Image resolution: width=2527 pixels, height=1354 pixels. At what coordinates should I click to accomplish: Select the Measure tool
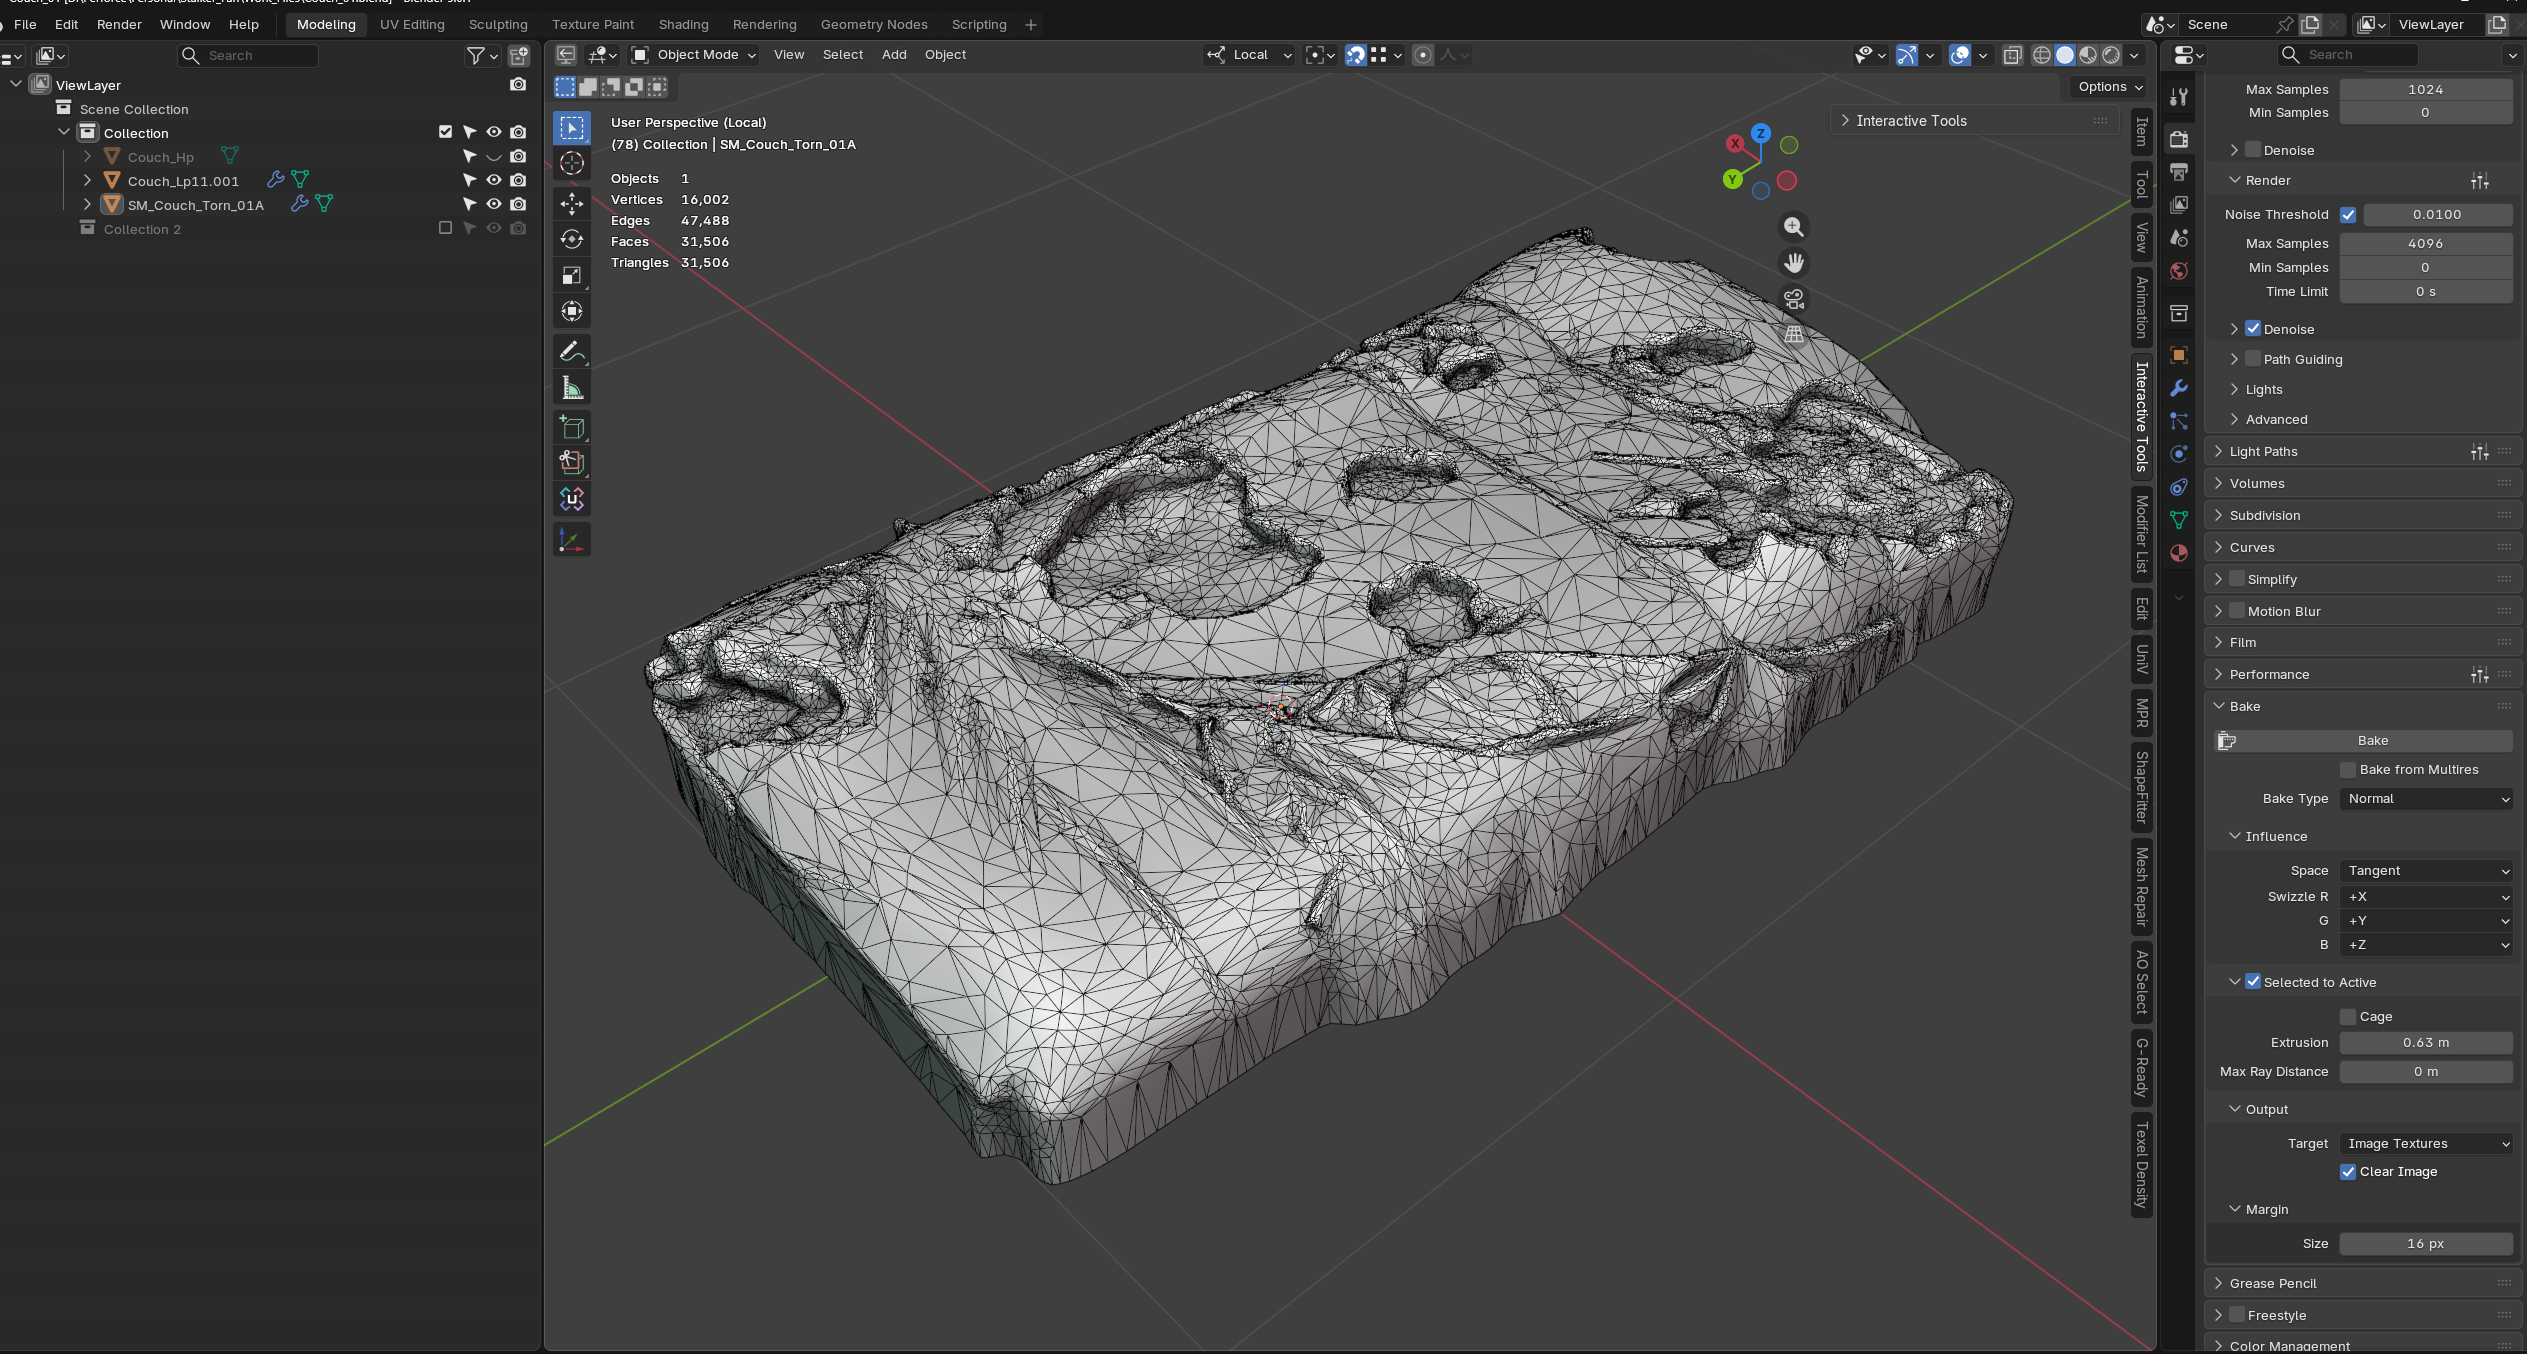[572, 388]
